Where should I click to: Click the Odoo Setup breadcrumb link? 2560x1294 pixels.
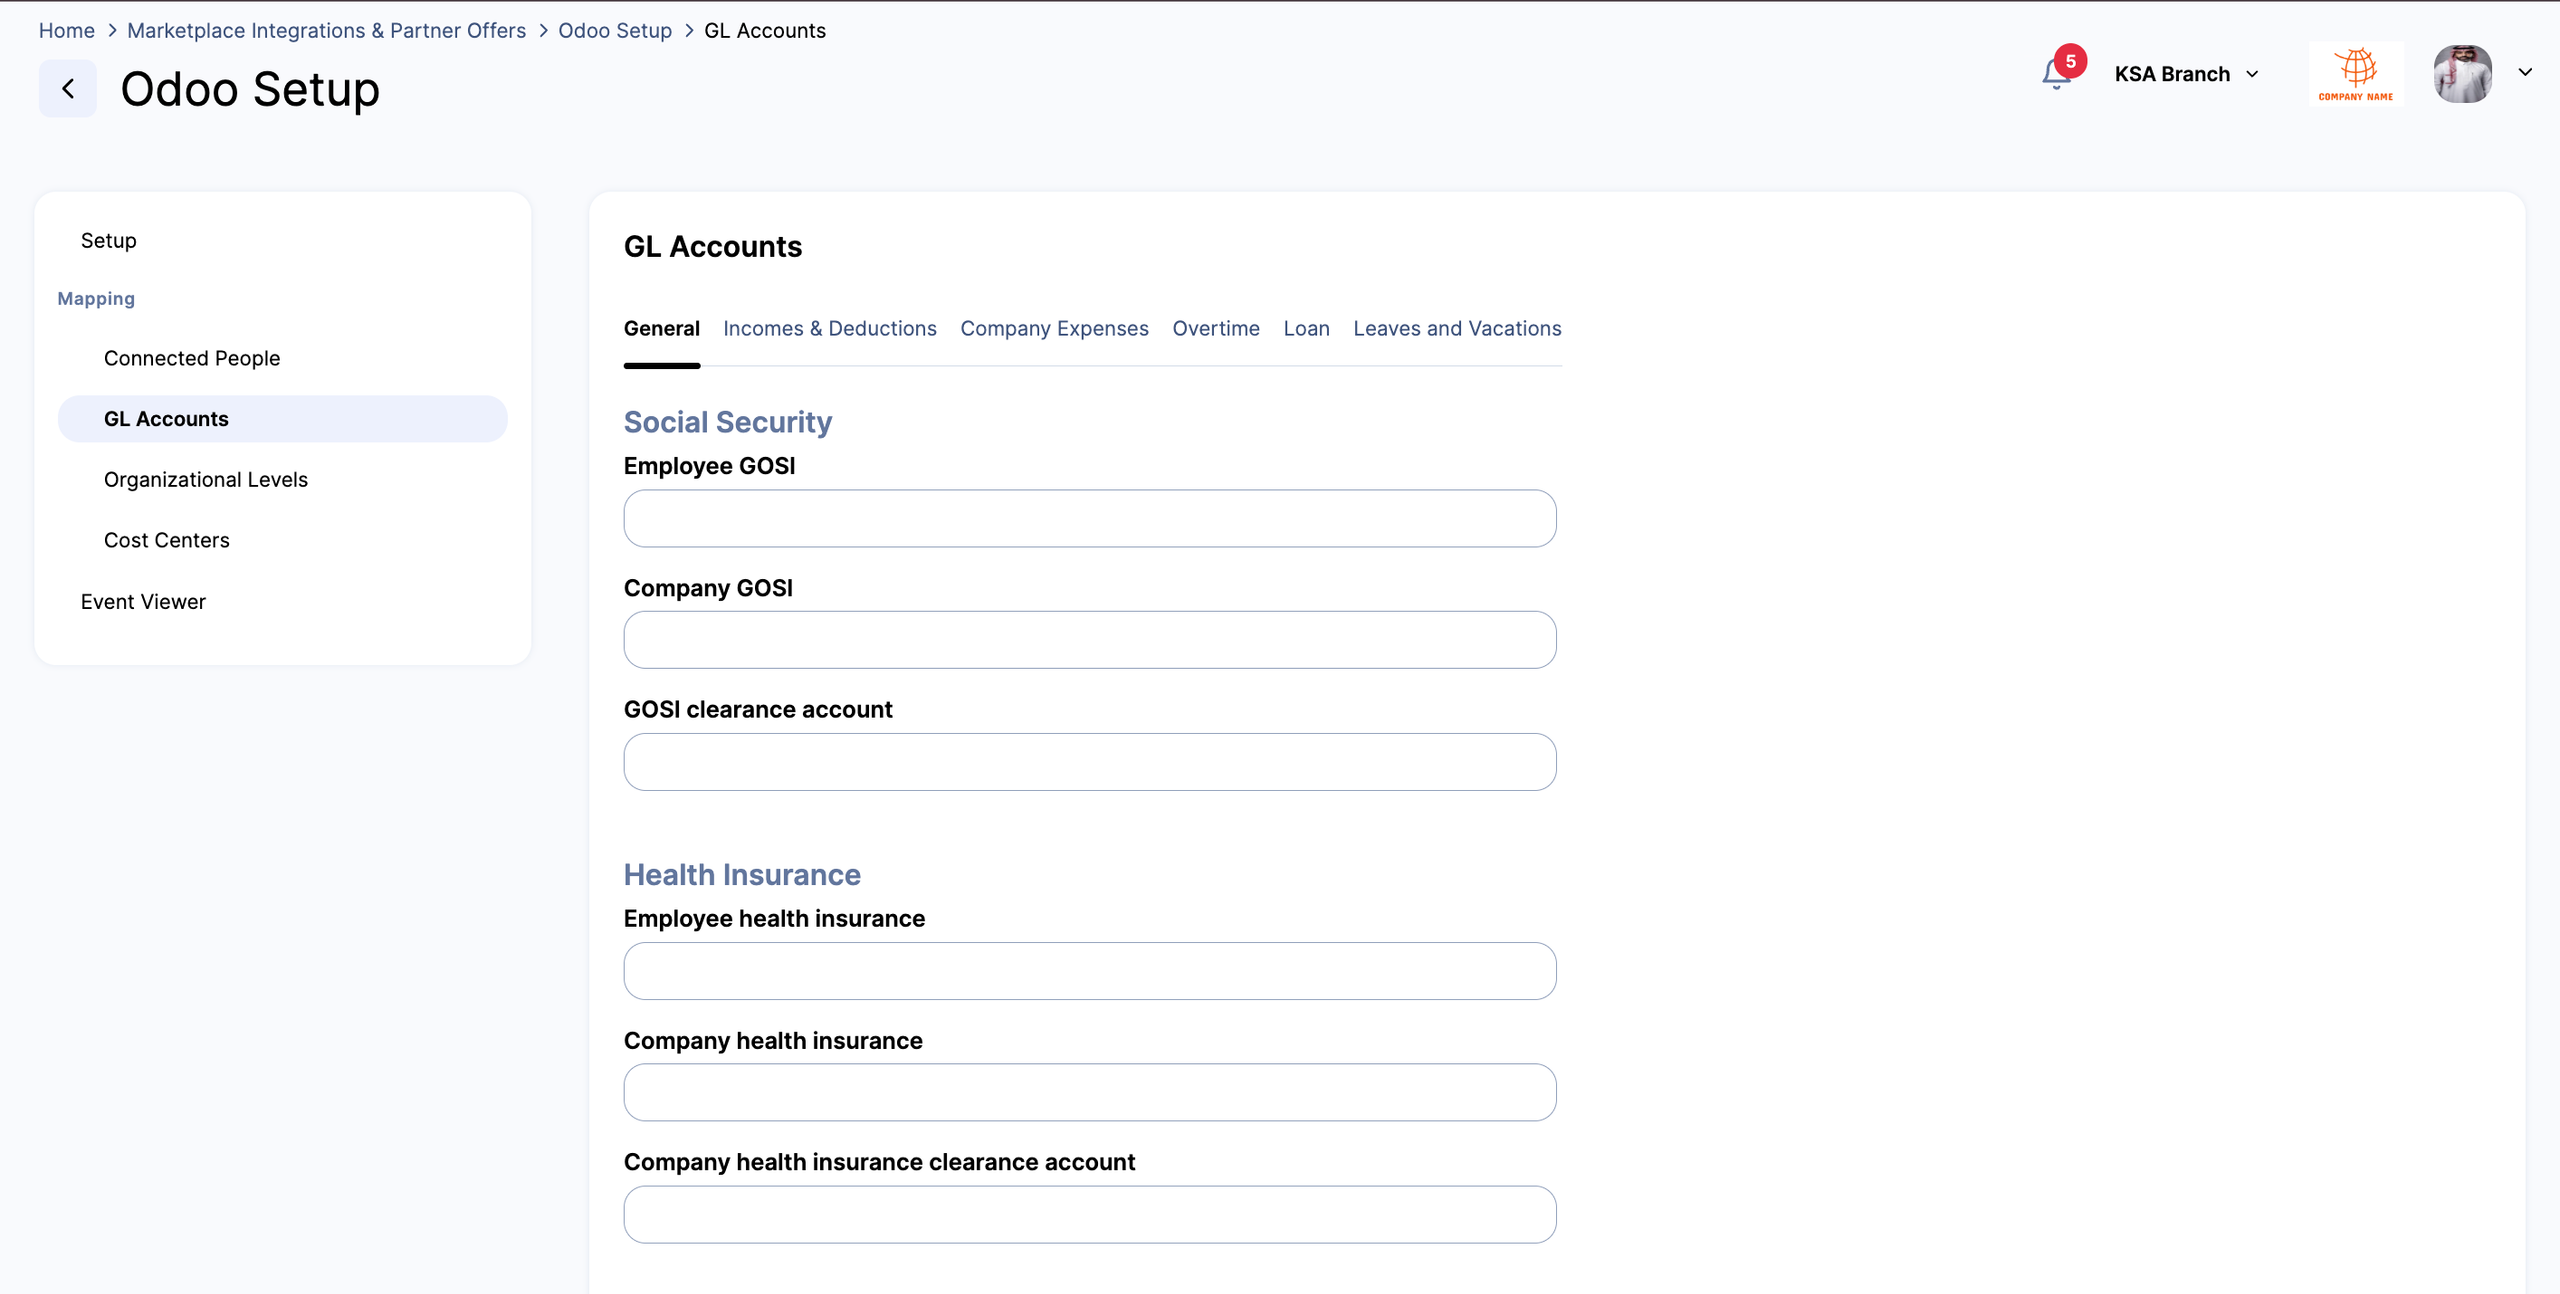click(x=614, y=31)
